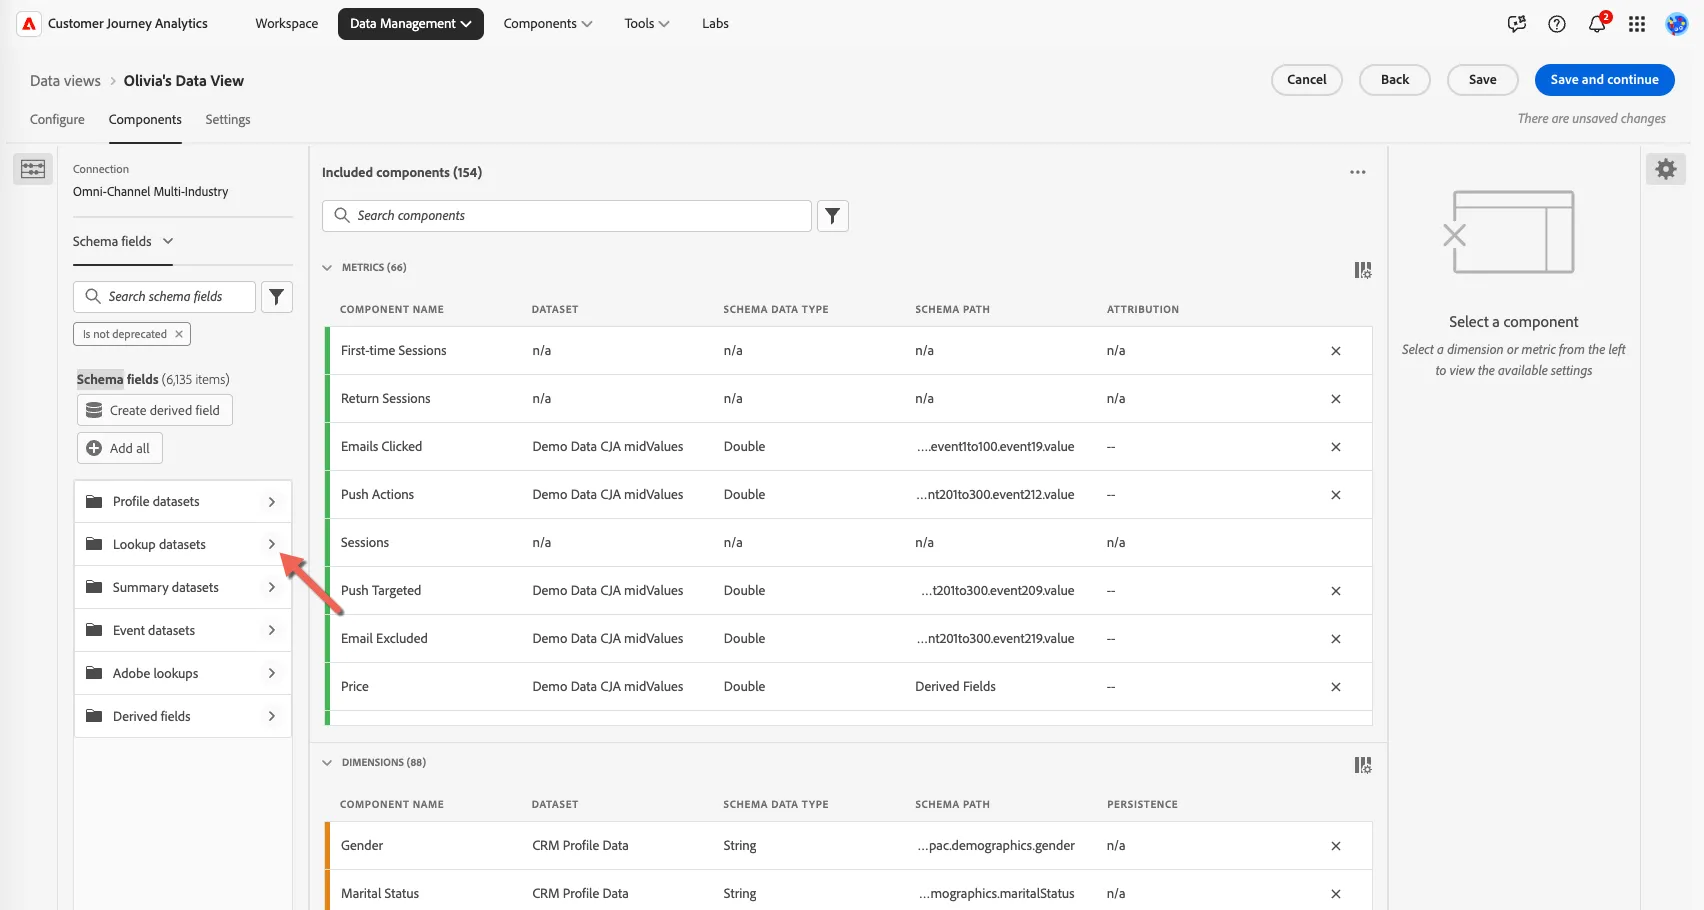Remove the Gender dimension
This screenshot has height=910, width=1704.
[1336, 846]
